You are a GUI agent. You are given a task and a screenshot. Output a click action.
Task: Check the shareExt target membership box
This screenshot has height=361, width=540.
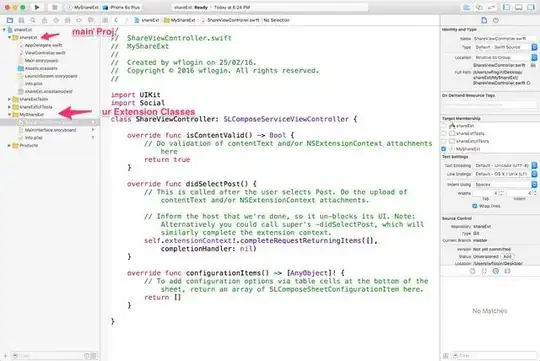click(444, 126)
